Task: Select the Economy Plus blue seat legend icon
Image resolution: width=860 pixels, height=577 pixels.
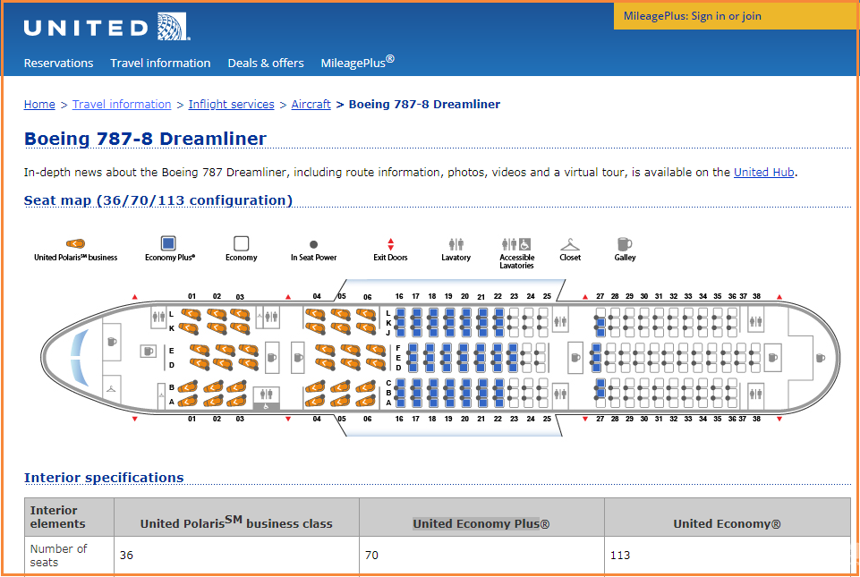Action: tap(168, 243)
